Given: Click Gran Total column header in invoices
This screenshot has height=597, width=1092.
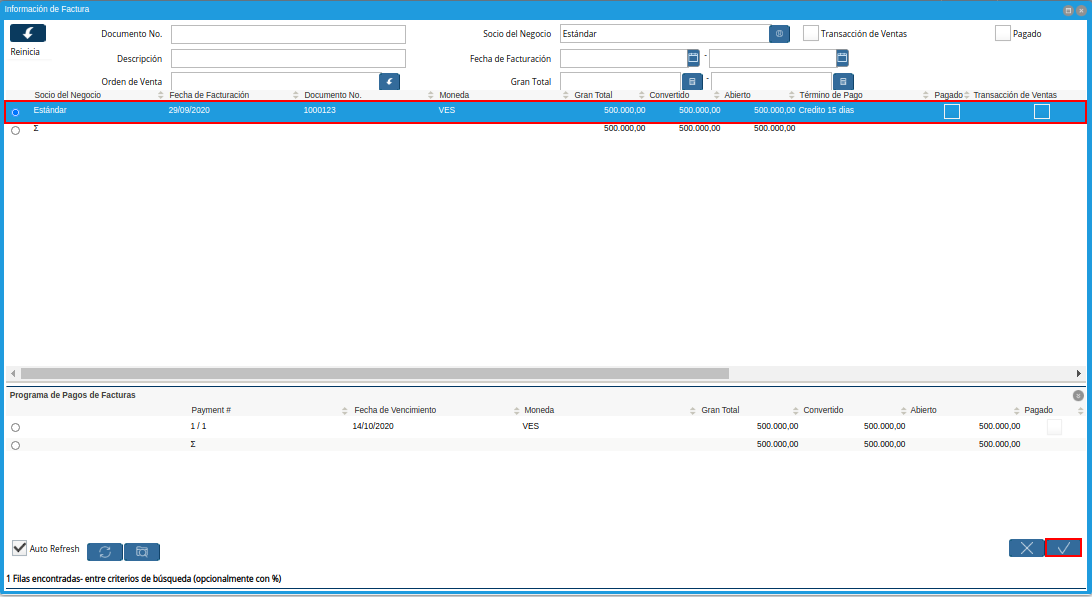Looking at the screenshot, I should coord(593,95).
